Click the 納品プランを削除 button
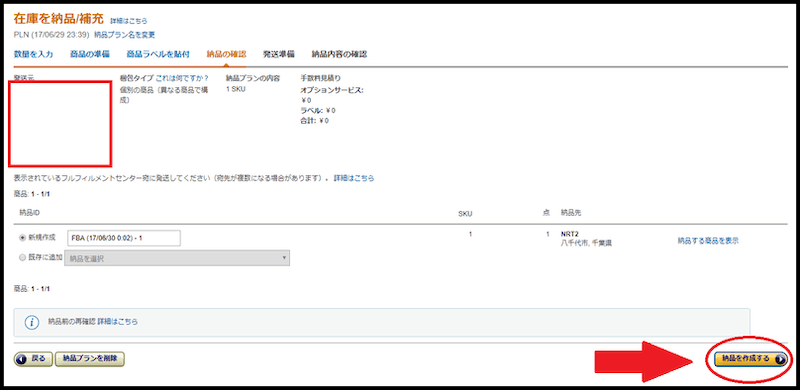The image size is (800, 390). pyautogui.click(x=90, y=359)
